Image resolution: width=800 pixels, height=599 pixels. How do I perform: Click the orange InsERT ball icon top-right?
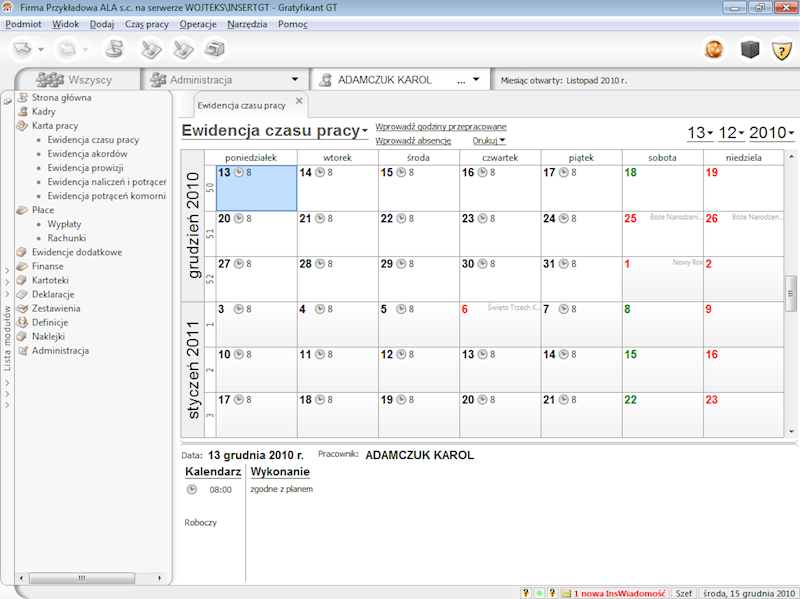click(714, 49)
